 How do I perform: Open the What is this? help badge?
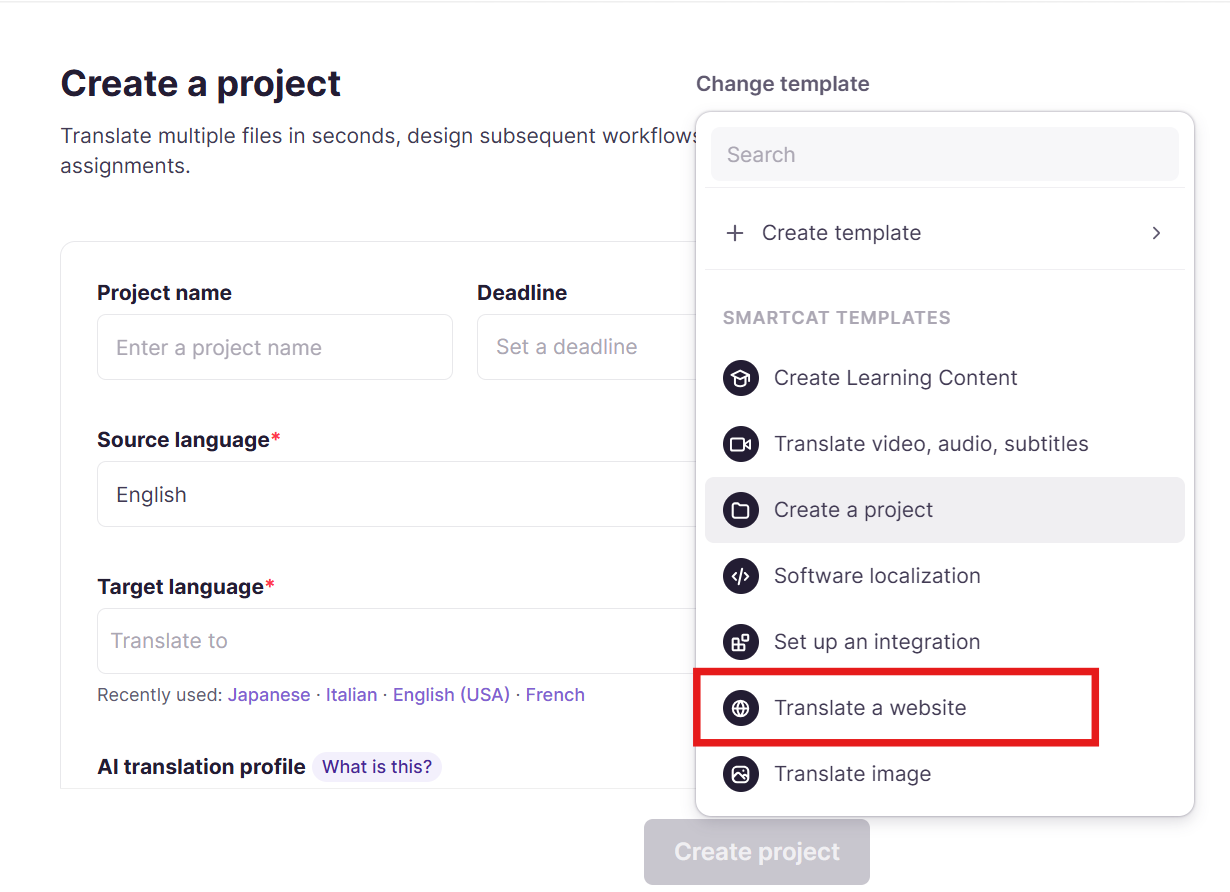[377, 767]
